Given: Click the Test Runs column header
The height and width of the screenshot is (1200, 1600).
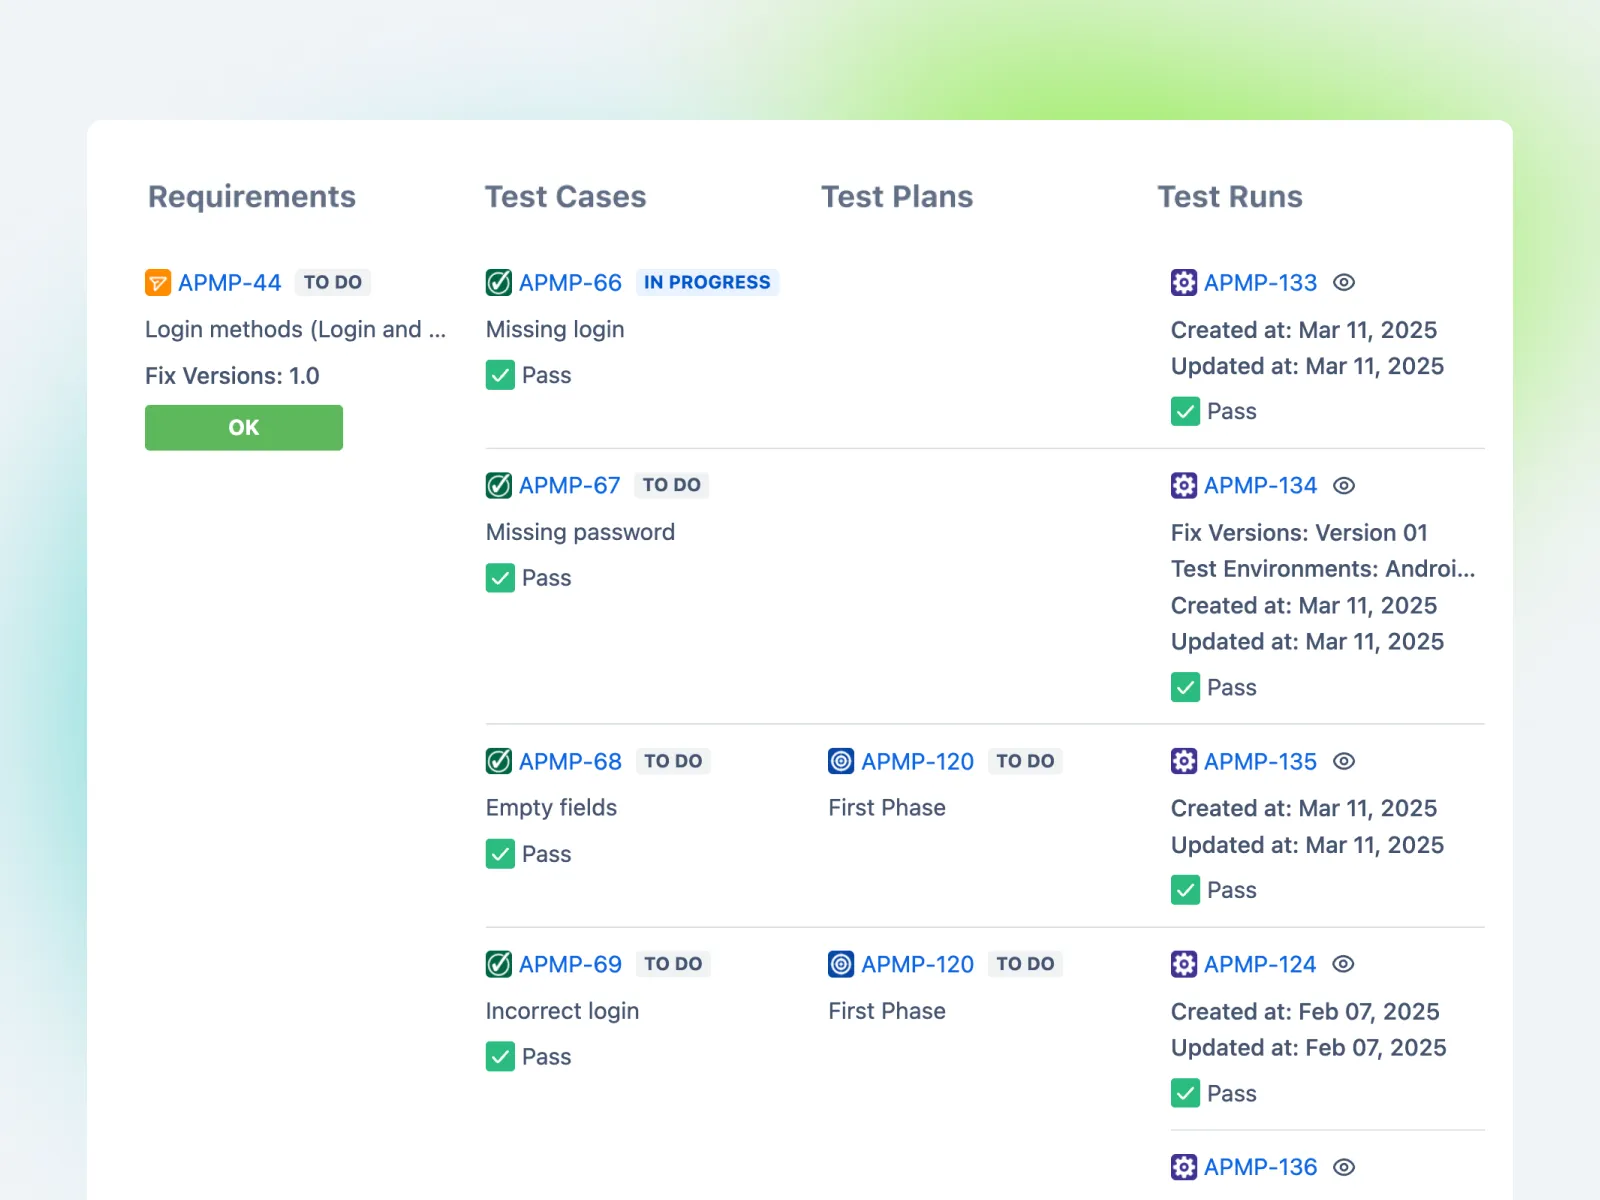Looking at the screenshot, I should [1229, 197].
